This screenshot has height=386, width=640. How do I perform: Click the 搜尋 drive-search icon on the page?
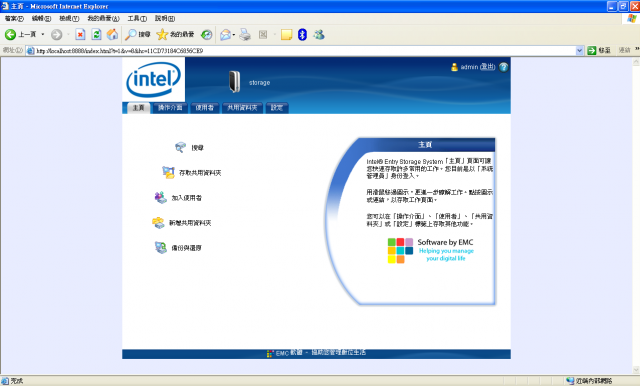180,147
